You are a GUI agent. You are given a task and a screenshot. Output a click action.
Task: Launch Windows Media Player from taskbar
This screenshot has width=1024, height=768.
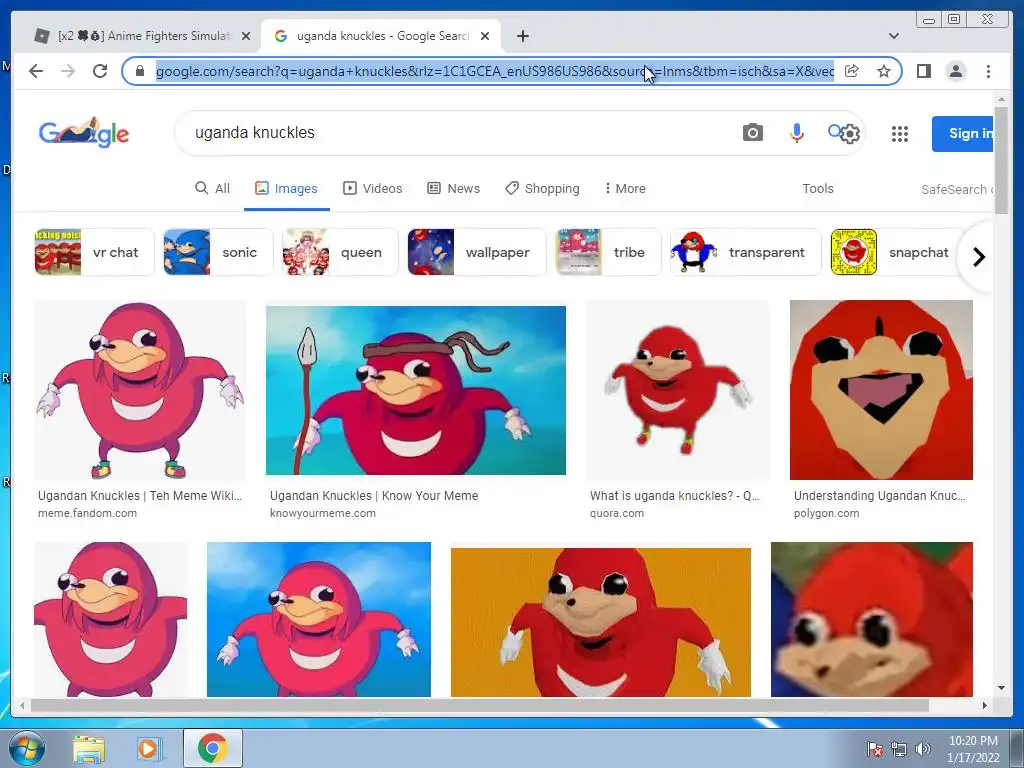pyautogui.click(x=149, y=748)
